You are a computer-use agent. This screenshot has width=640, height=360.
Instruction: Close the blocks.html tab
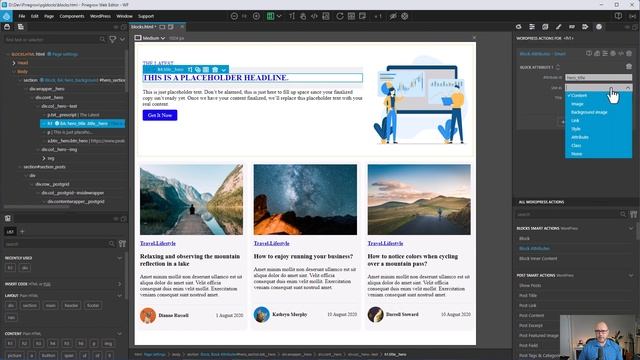pos(182,27)
